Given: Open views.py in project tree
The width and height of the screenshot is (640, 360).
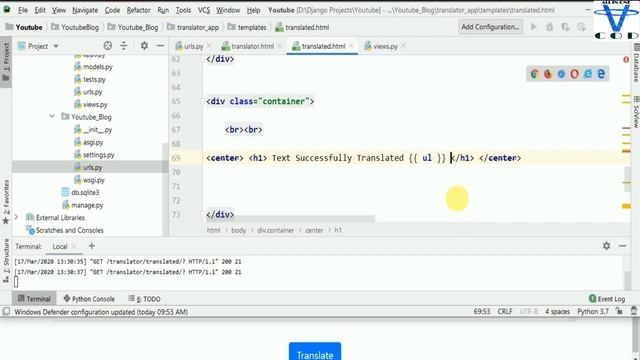Looking at the screenshot, I should [x=91, y=104].
